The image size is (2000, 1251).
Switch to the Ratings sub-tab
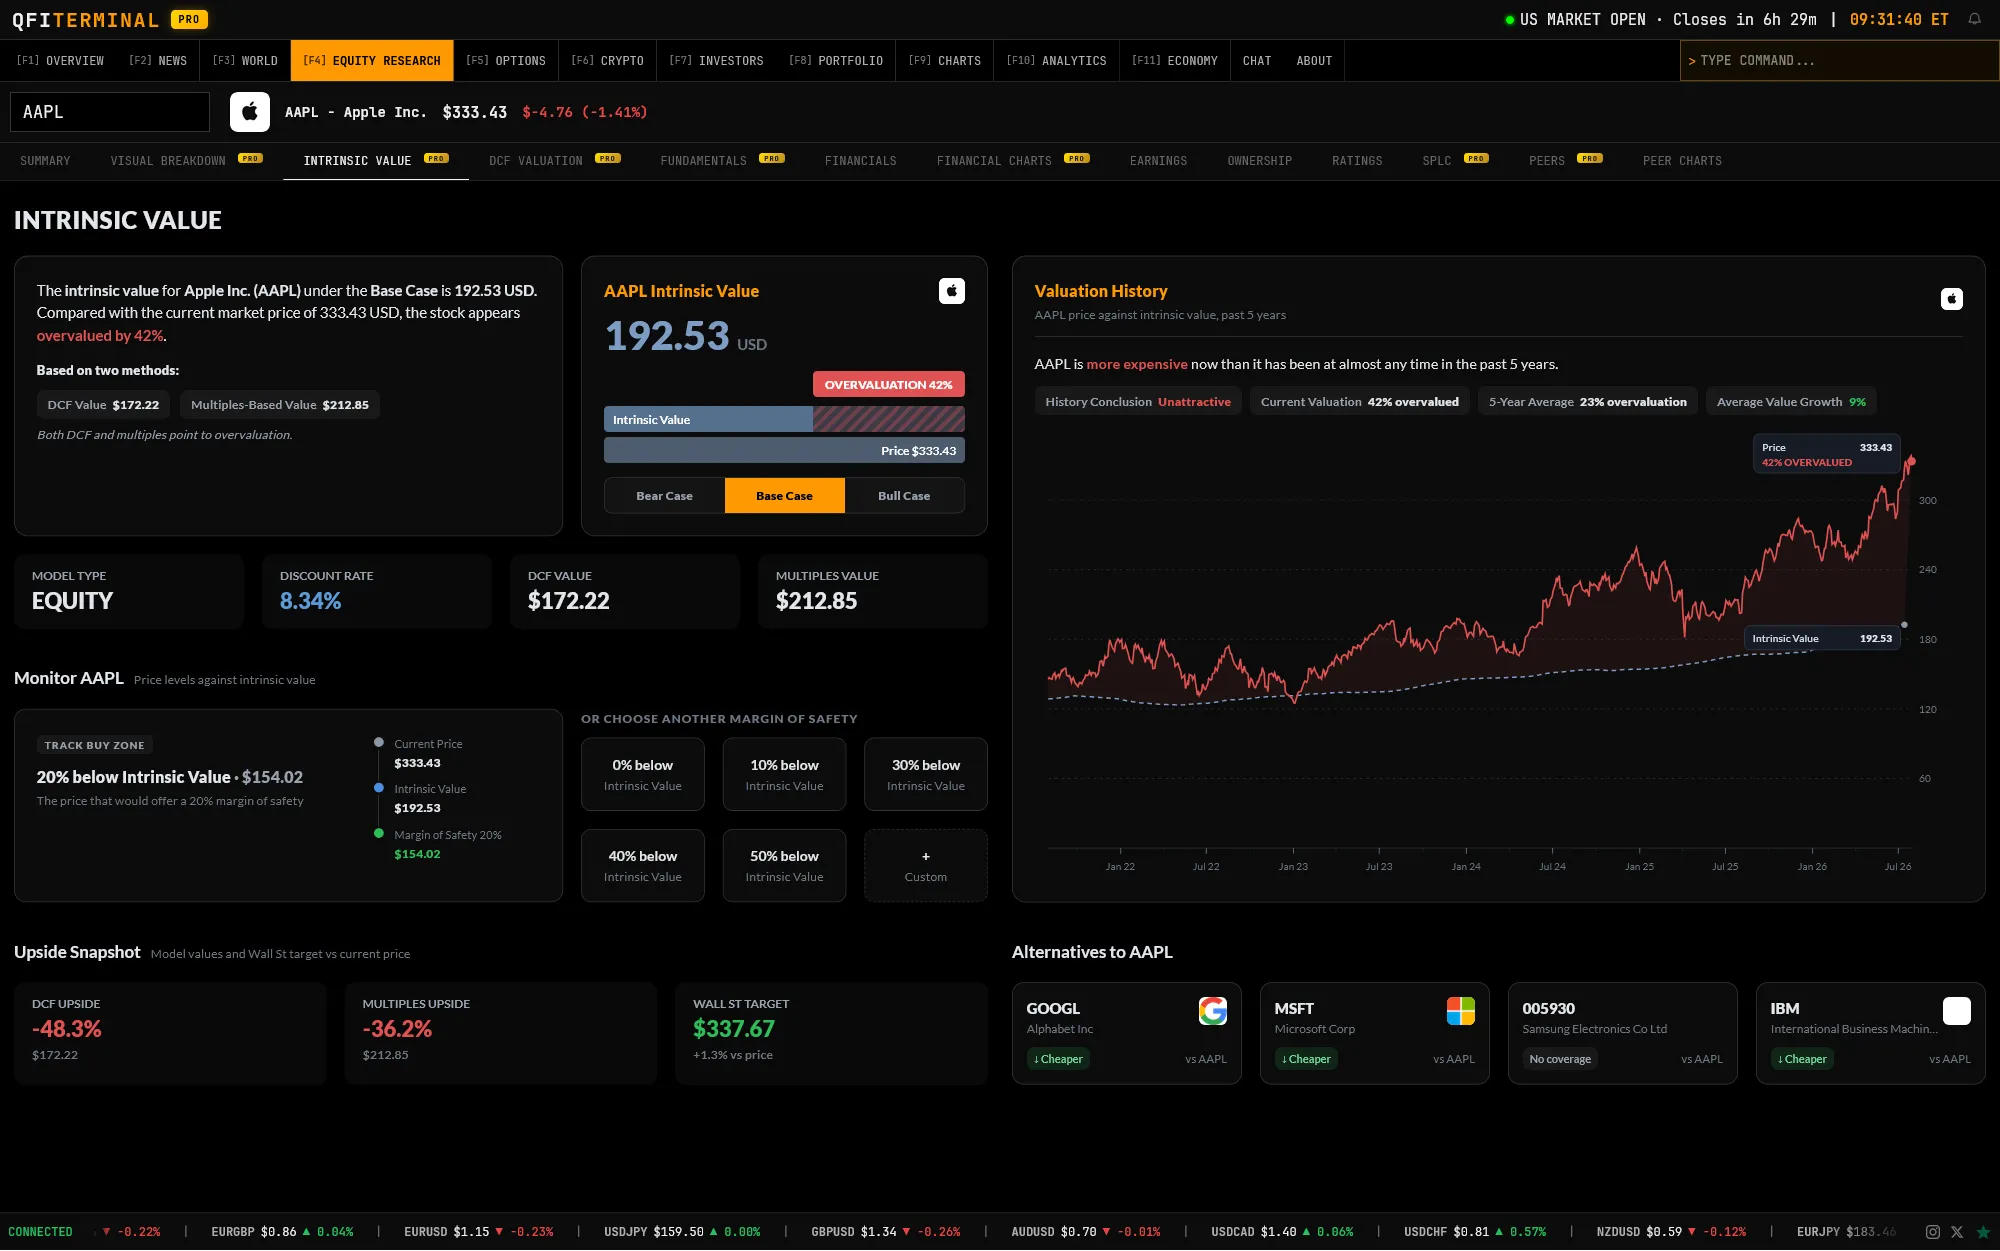[1357, 161]
